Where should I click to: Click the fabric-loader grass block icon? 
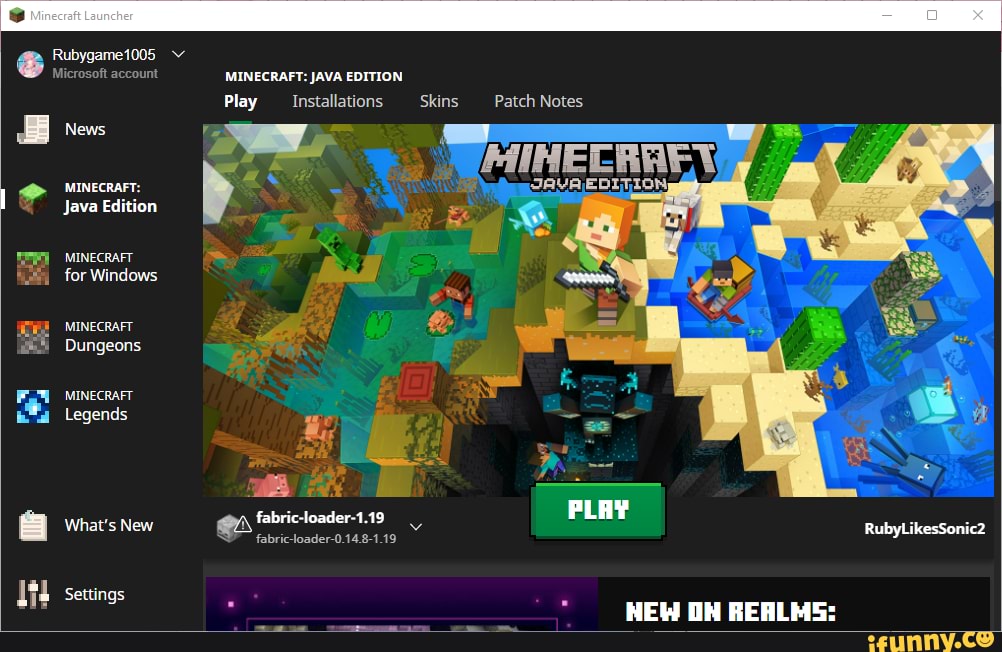228,528
